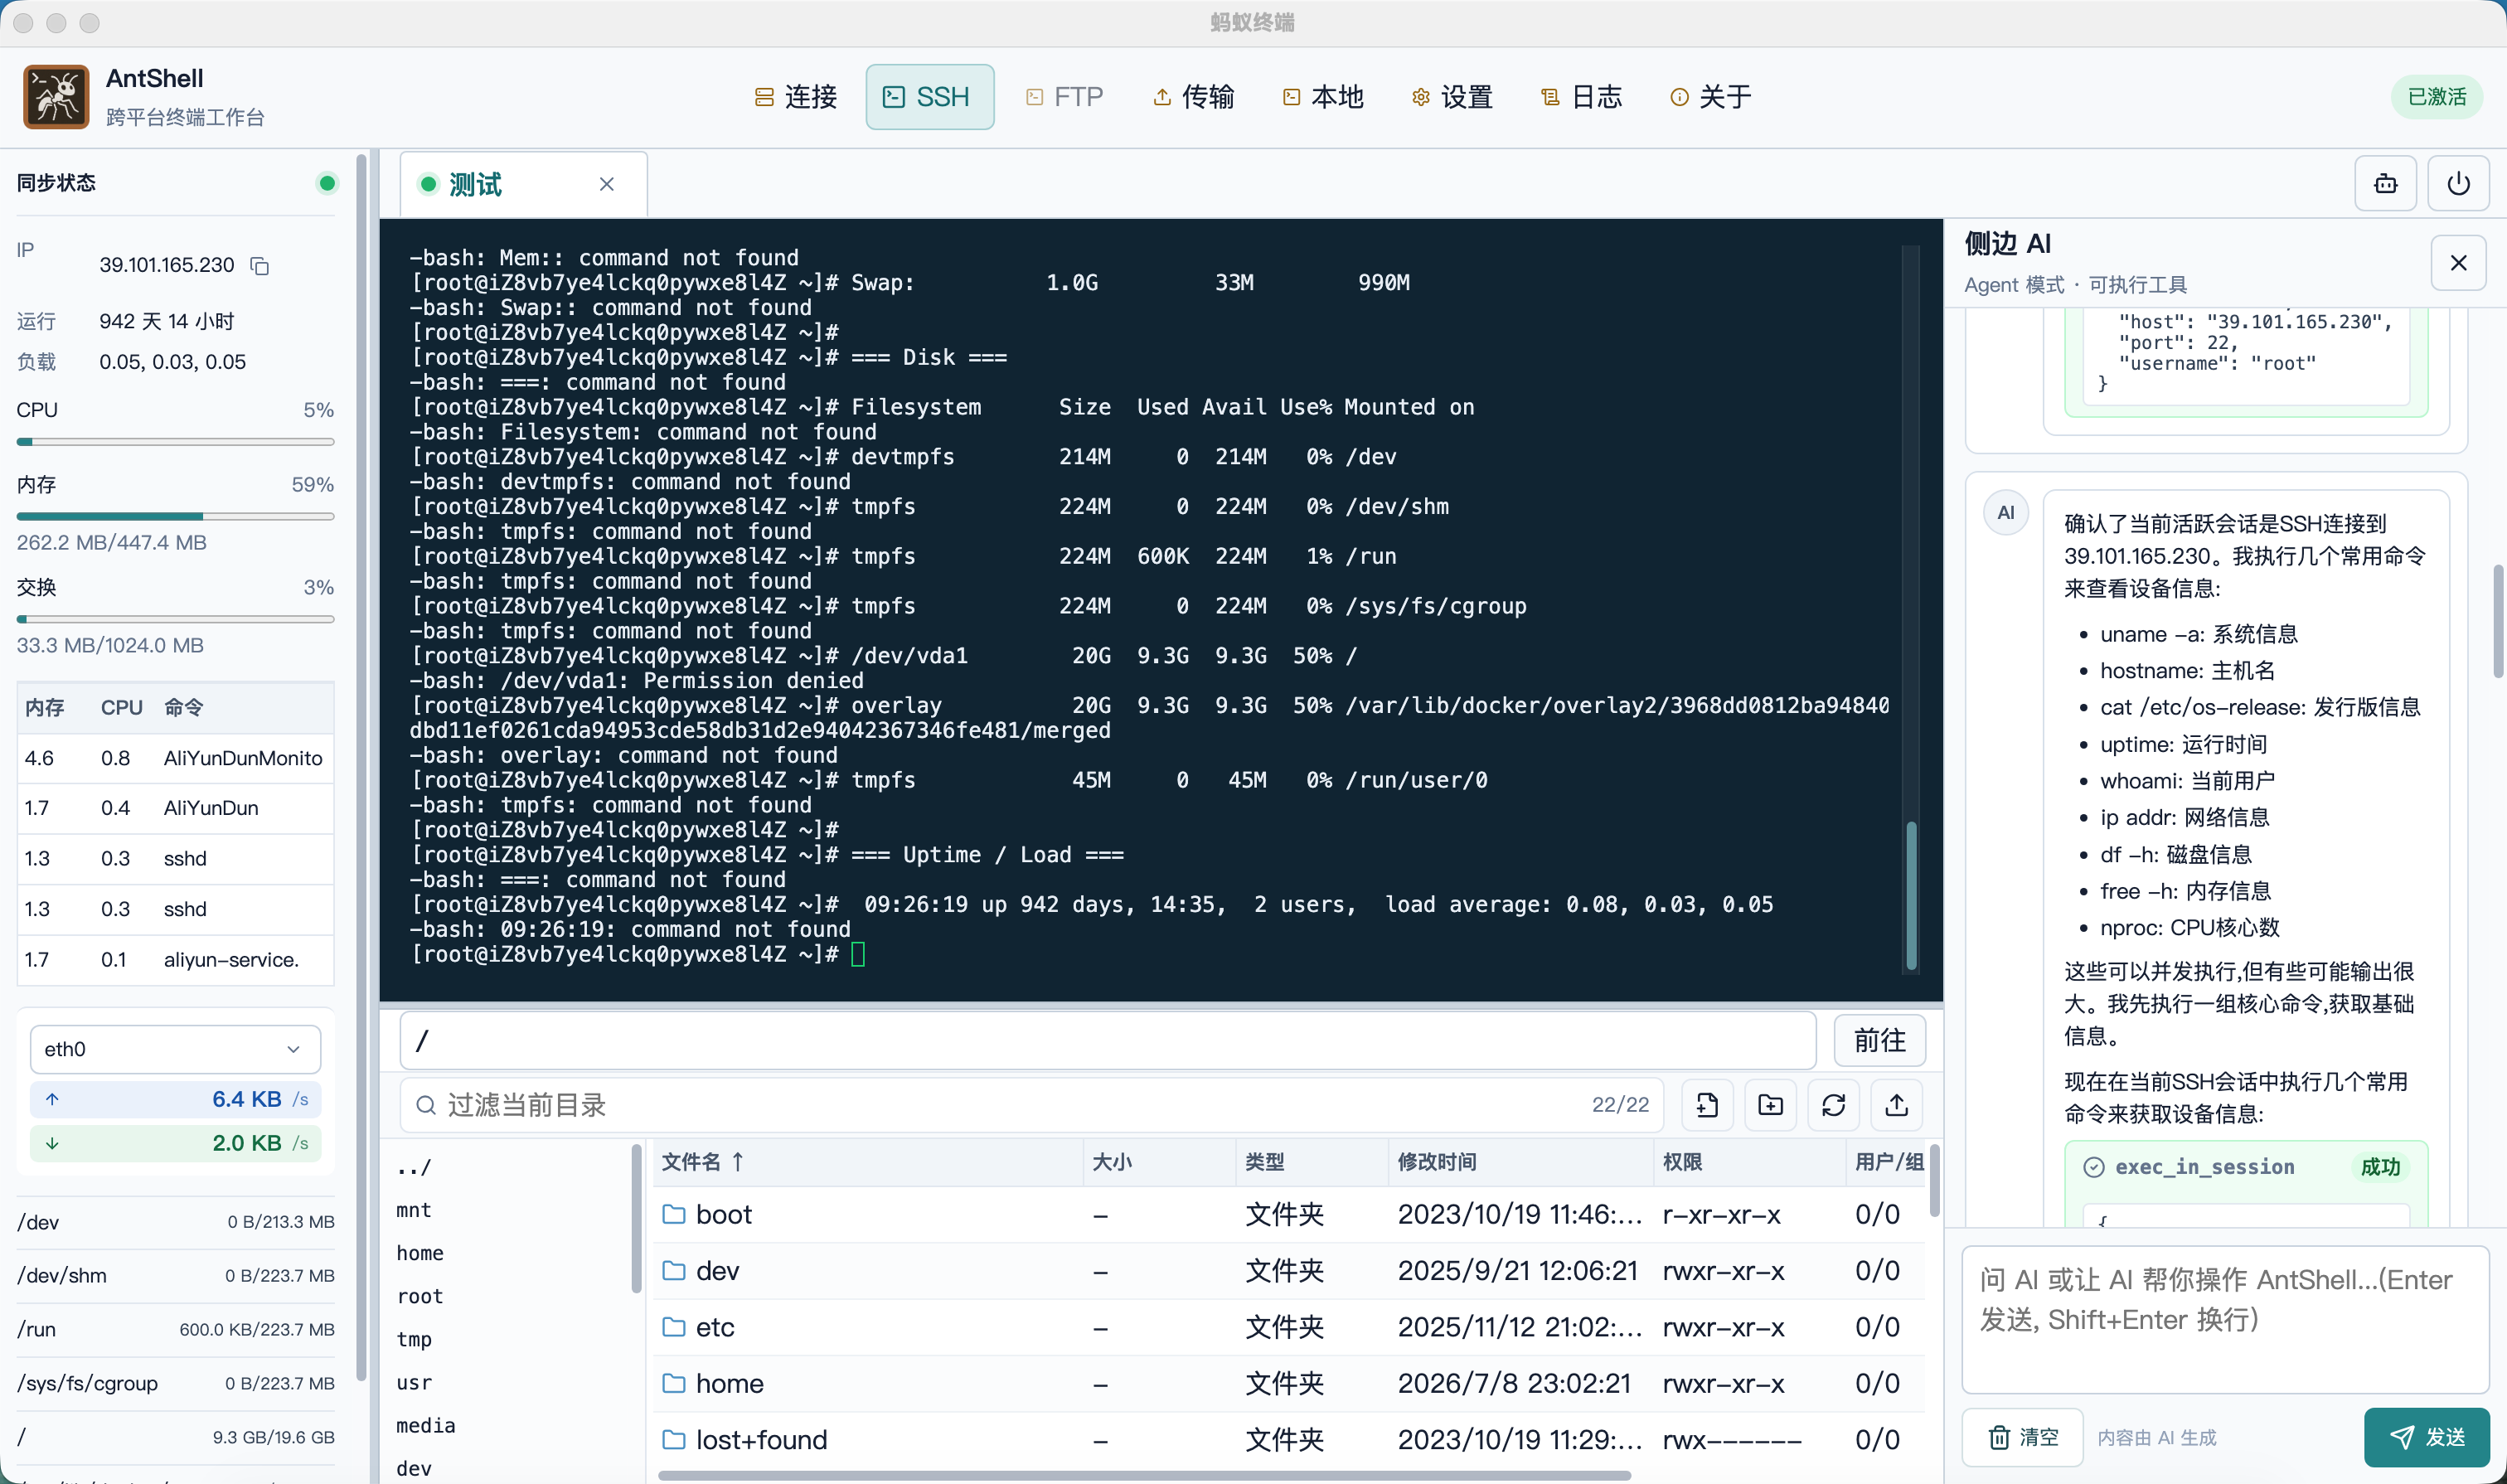Click the AI avatar badge
The image size is (2507, 1484).
(2005, 513)
